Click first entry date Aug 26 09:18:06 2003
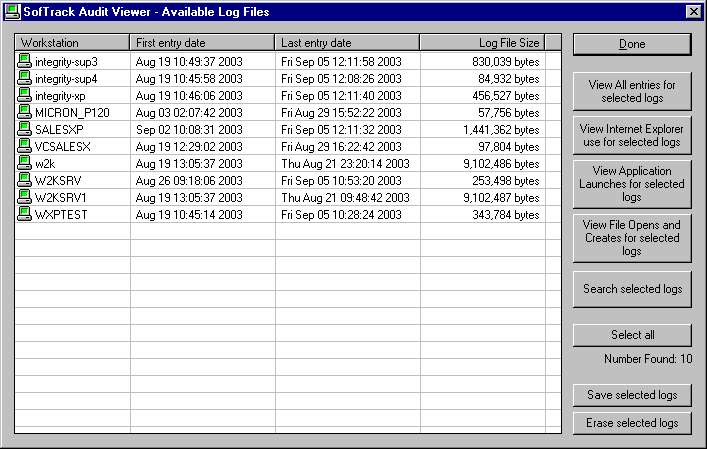The image size is (707, 449). (x=189, y=181)
